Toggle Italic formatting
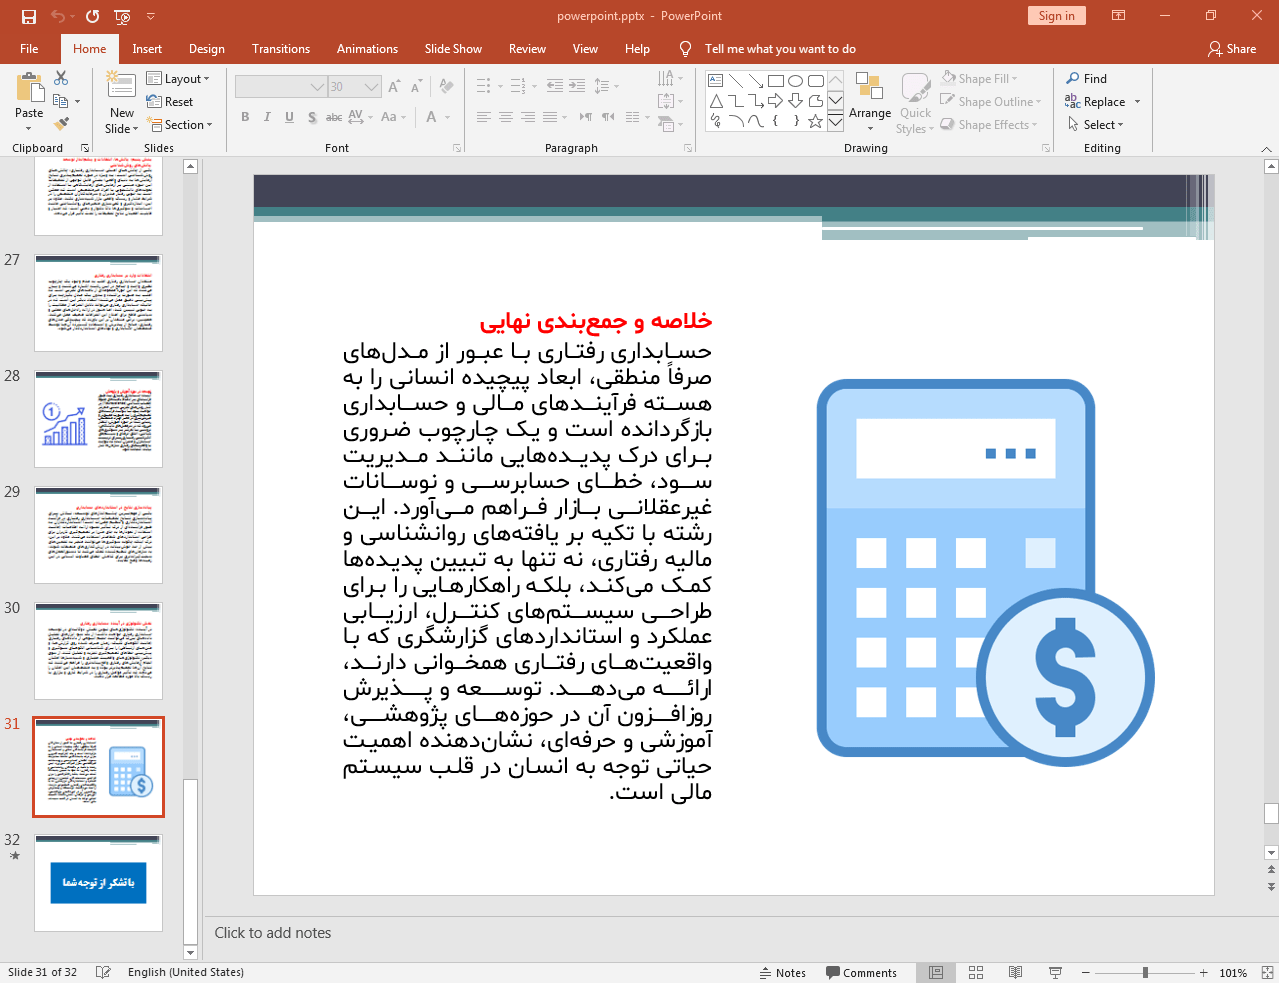This screenshot has height=983, width=1279. tap(267, 117)
